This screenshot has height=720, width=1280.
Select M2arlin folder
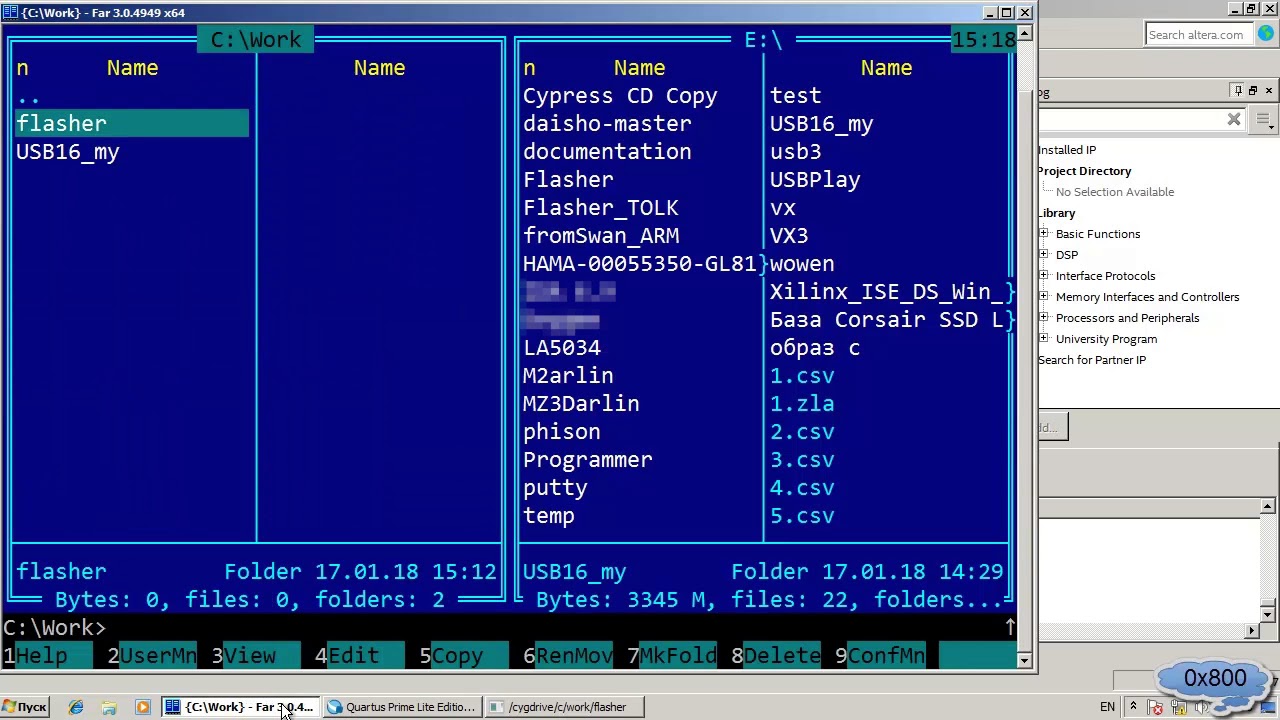[568, 376]
